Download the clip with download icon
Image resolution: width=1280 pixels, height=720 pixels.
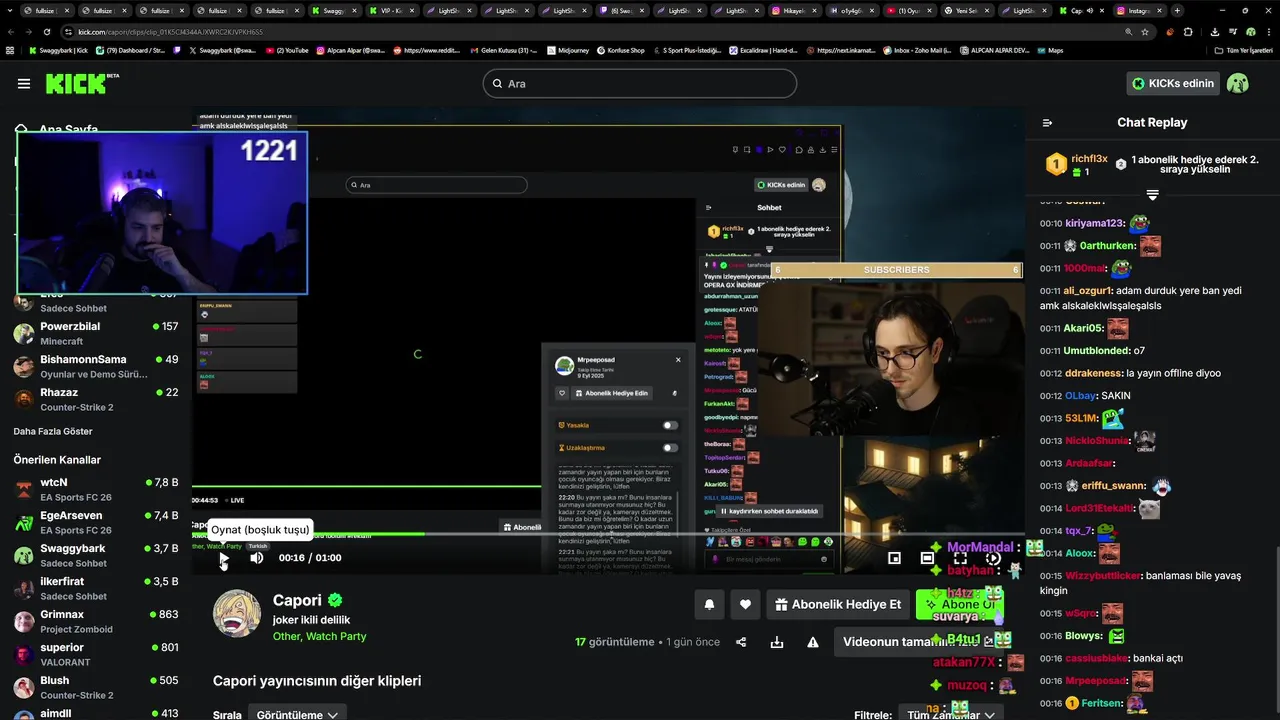coord(777,642)
